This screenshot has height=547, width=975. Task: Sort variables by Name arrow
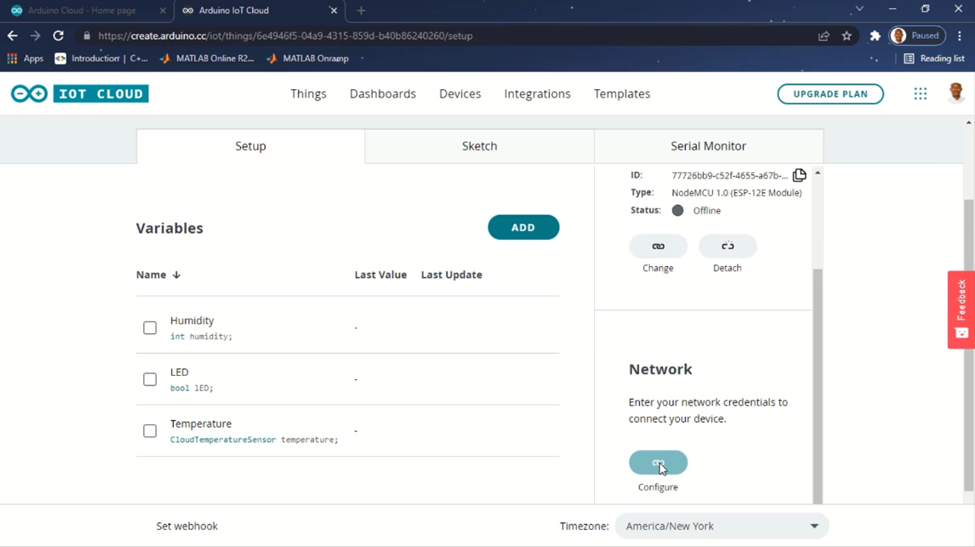pyautogui.click(x=177, y=275)
